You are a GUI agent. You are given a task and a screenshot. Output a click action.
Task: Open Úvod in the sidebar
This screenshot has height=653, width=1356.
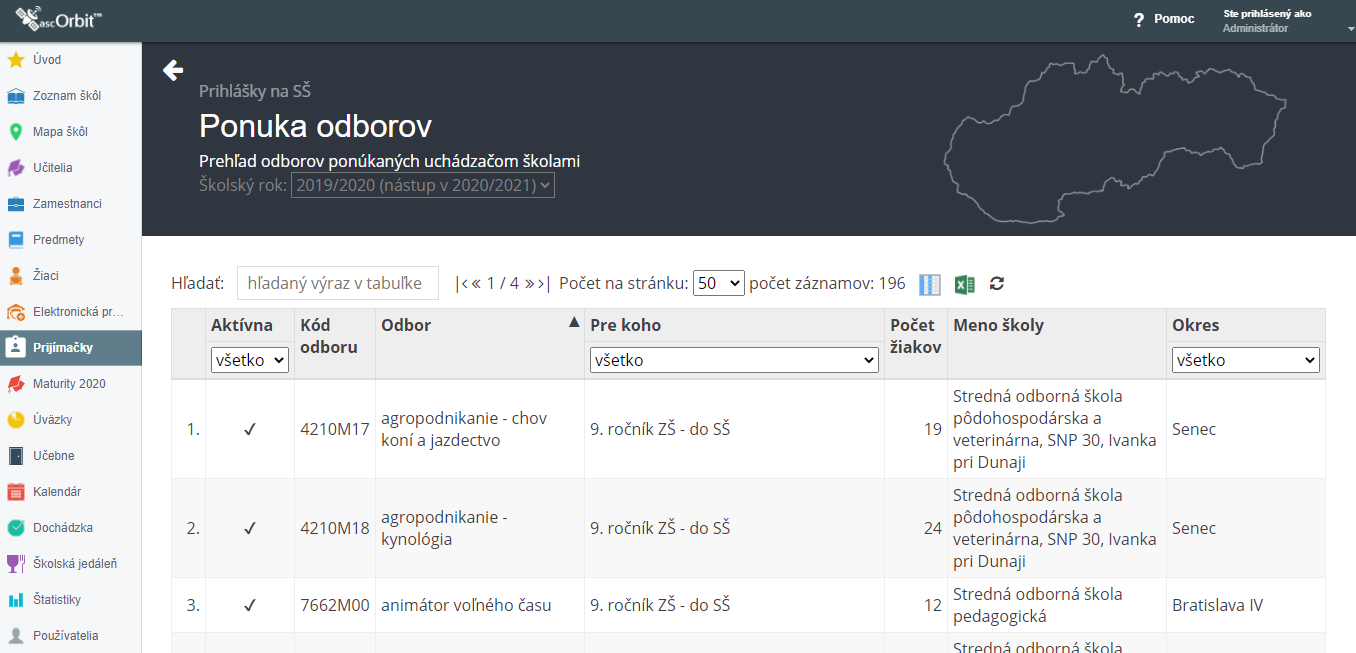(x=47, y=60)
